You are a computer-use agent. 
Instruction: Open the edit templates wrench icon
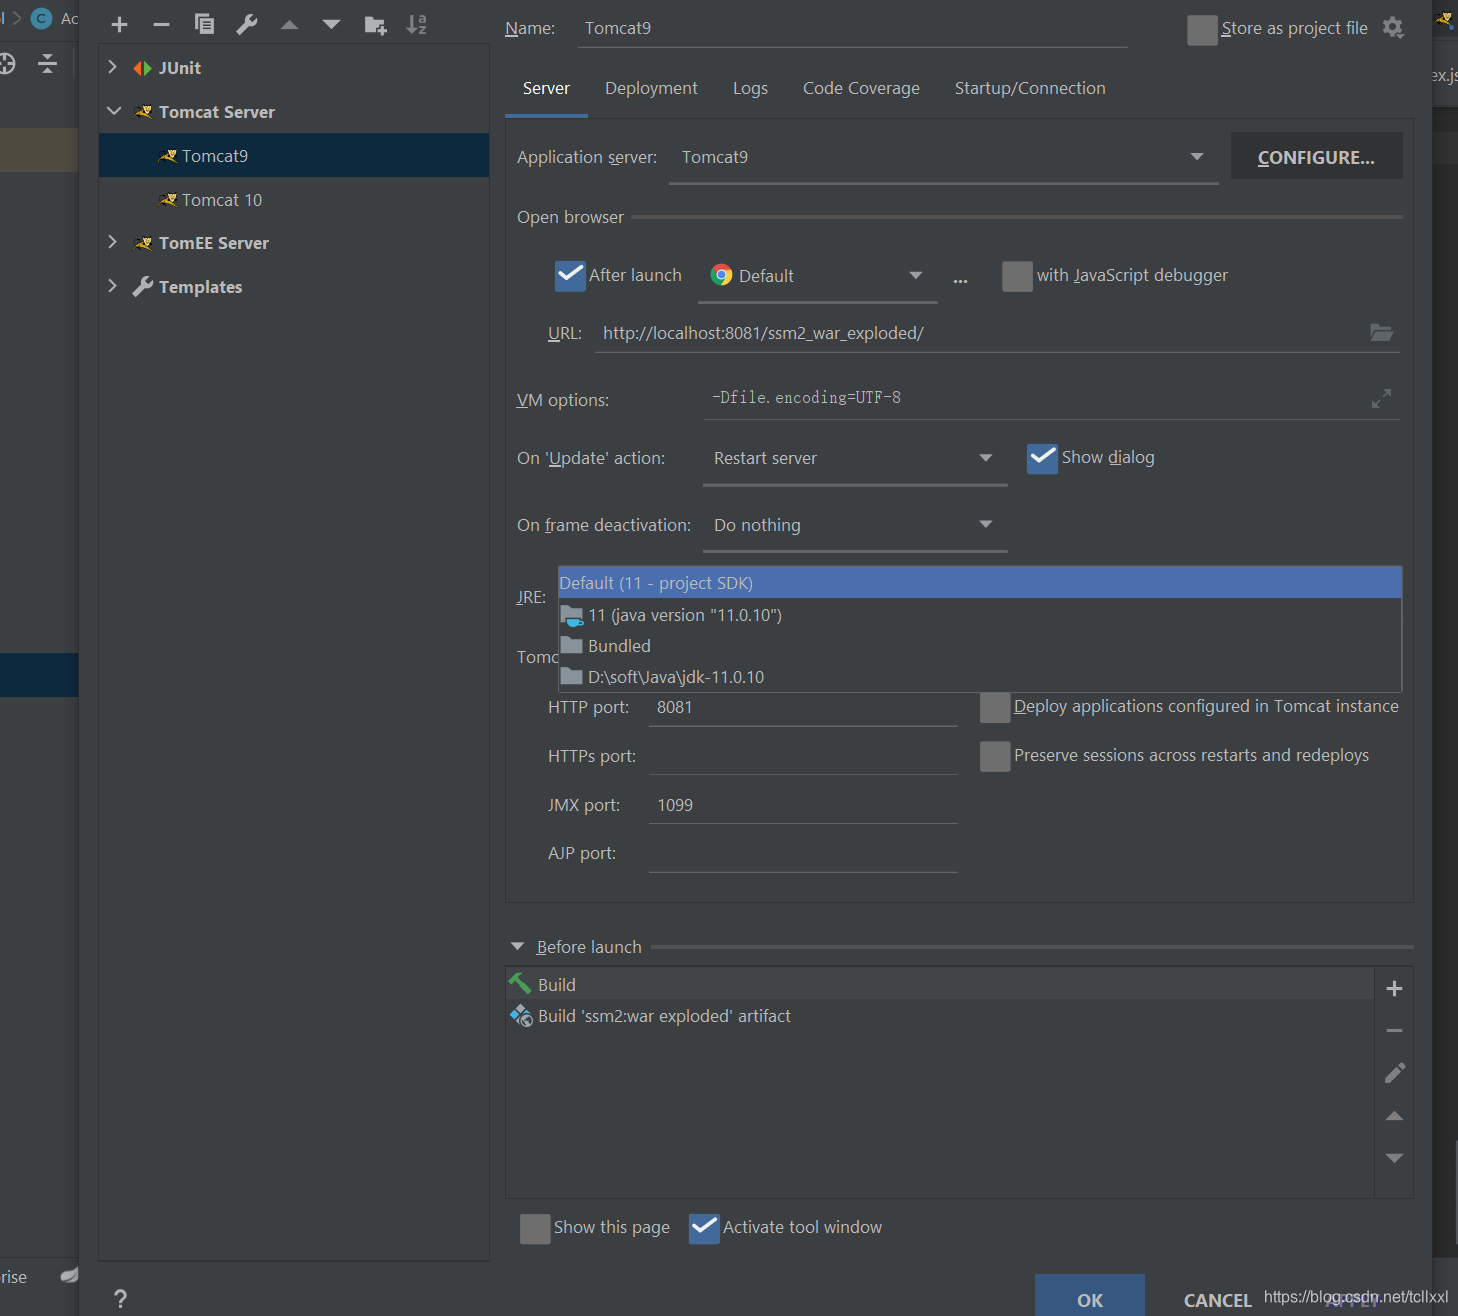pos(247,25)
